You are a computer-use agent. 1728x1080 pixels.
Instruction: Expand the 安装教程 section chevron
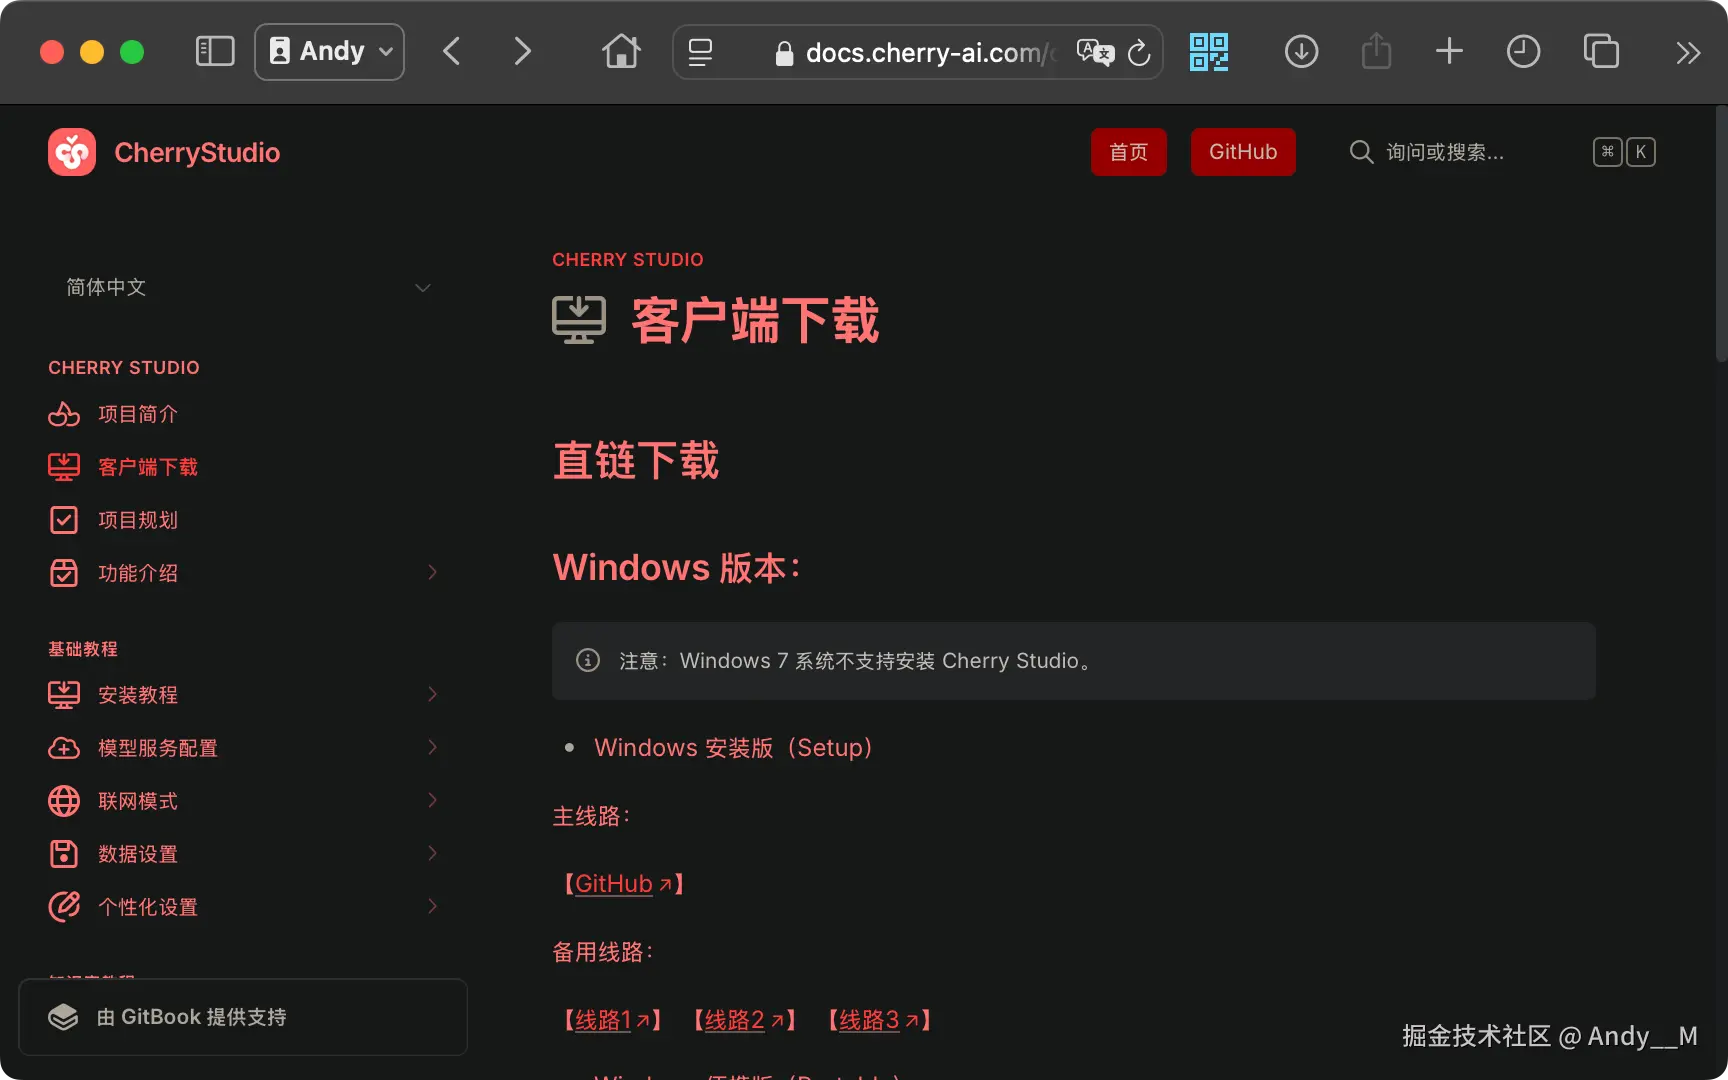(432, 694)
